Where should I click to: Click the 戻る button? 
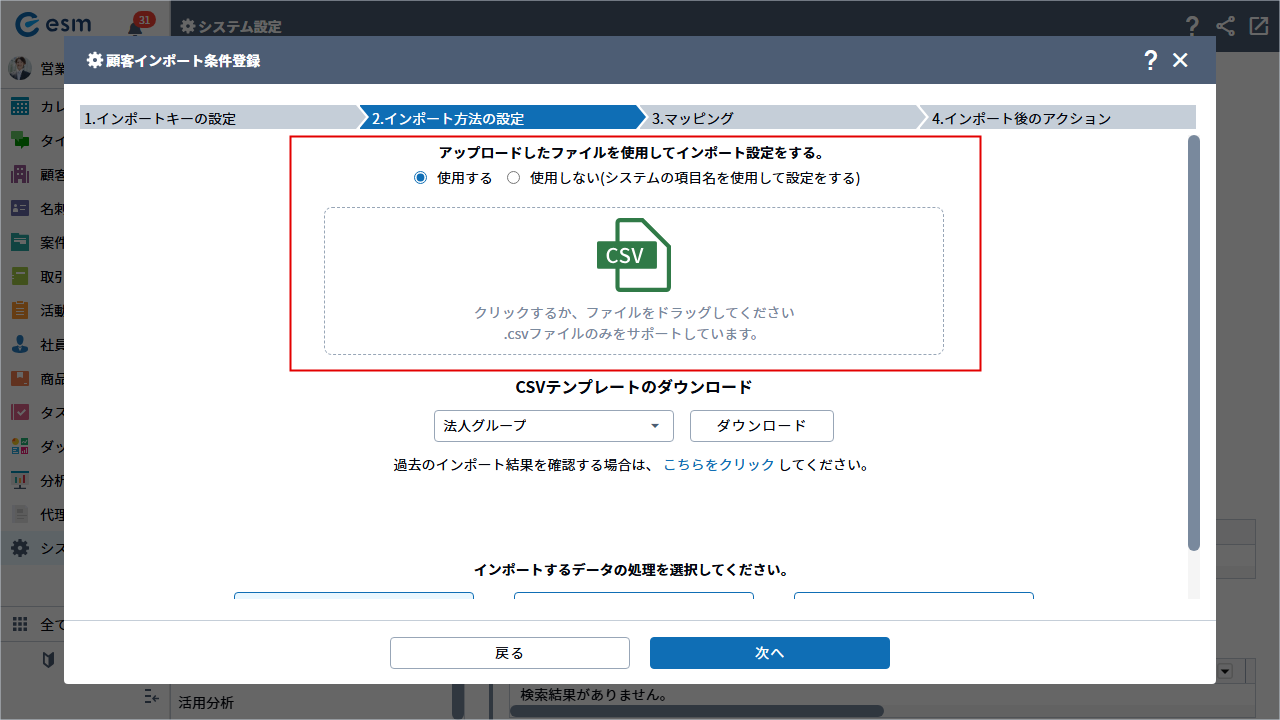(x=509, y=653)
